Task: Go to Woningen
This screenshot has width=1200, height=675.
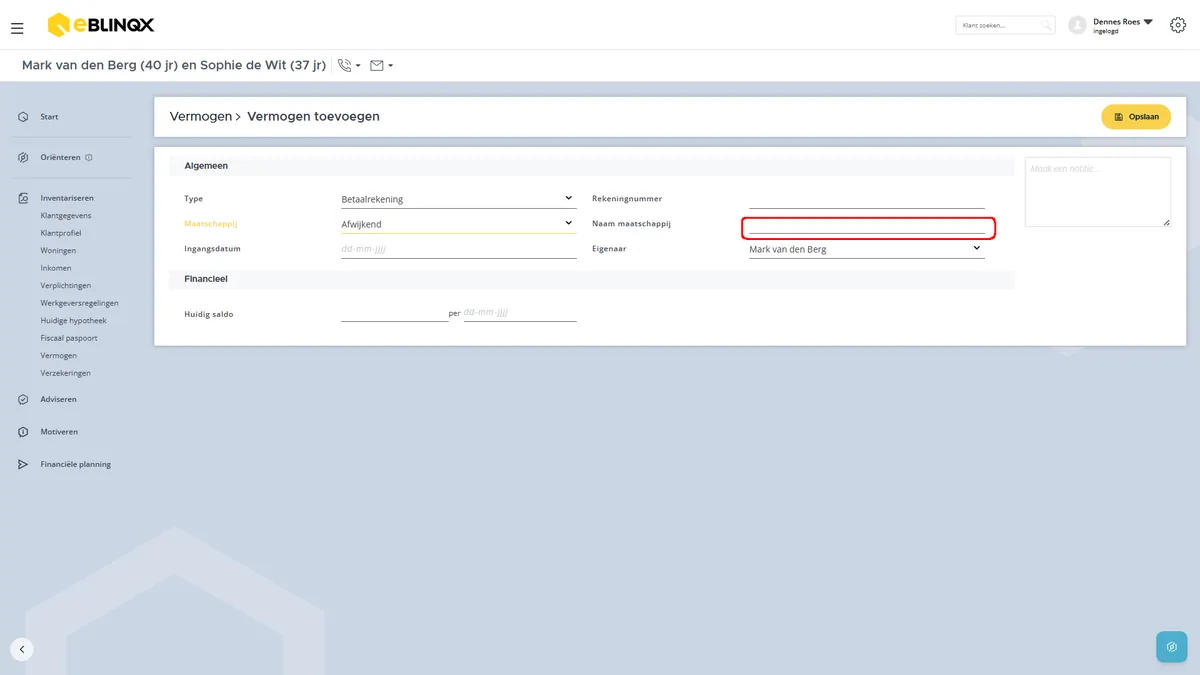Action: pyautogui.click(x=58, y=251)
